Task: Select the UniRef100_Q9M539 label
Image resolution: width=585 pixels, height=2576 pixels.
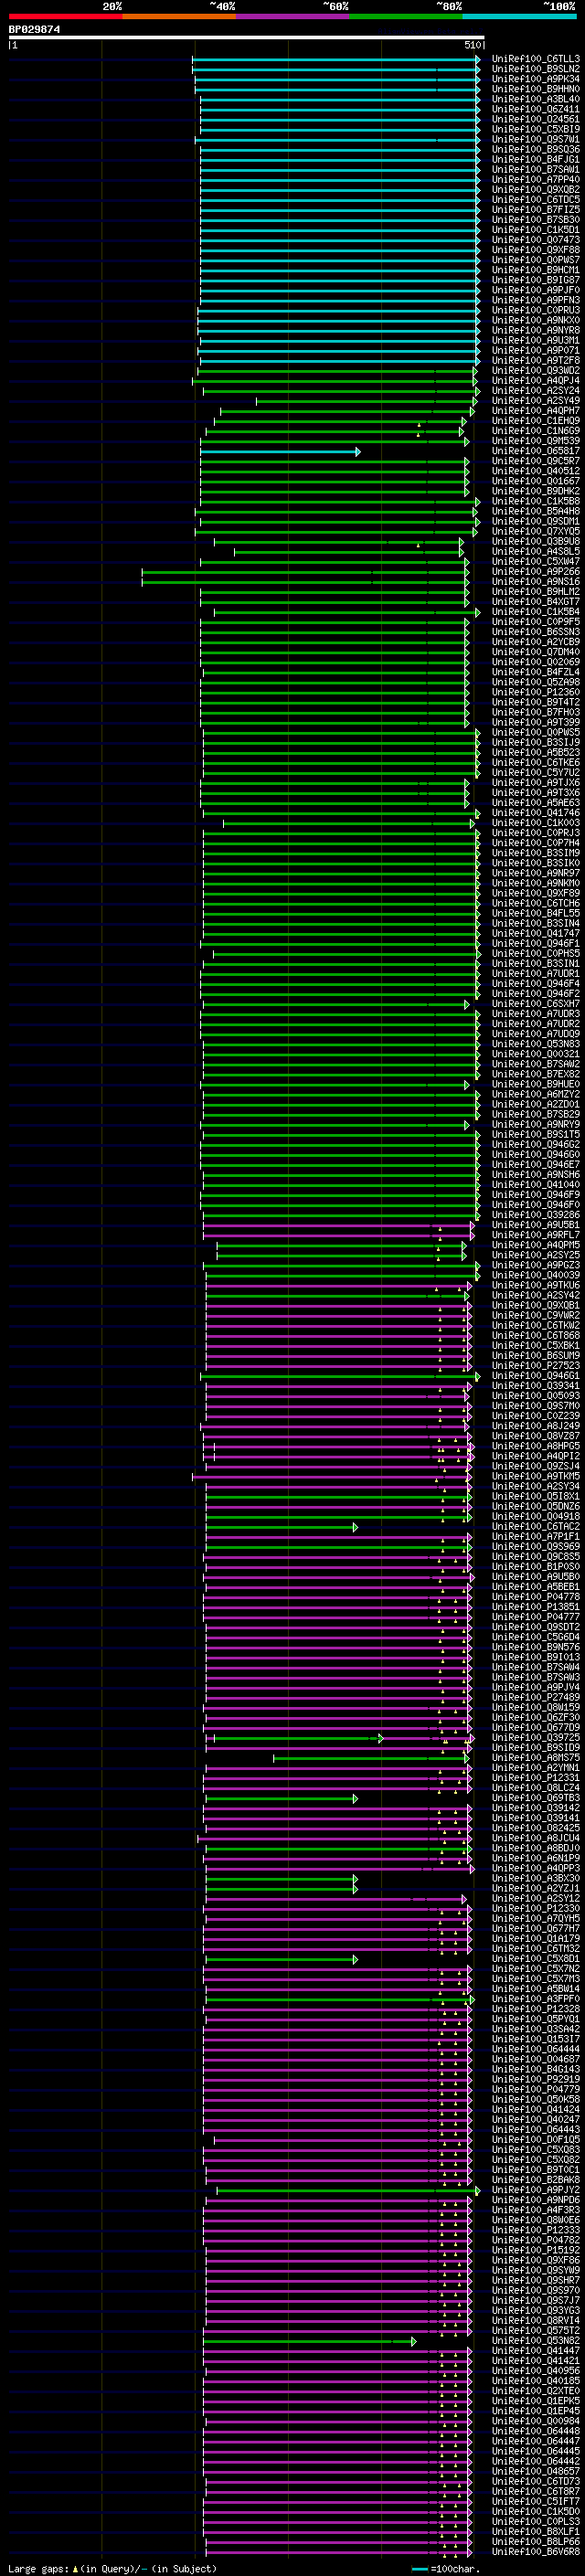Action: click(535, 441)
